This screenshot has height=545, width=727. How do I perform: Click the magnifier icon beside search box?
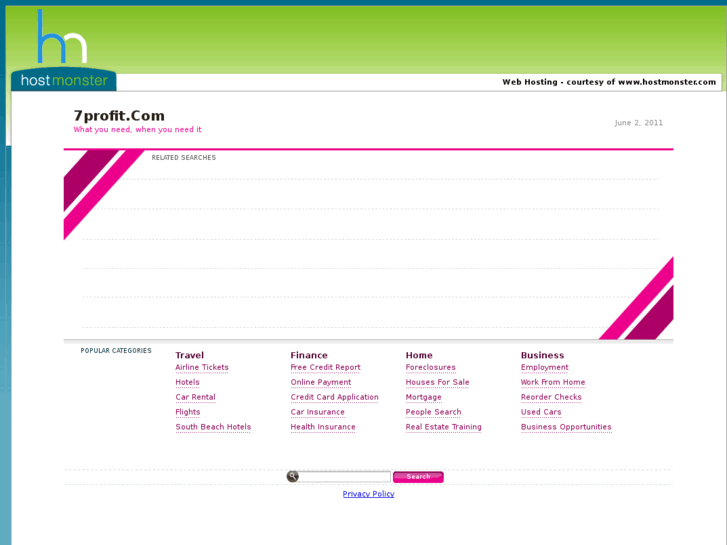click(293, 476)
